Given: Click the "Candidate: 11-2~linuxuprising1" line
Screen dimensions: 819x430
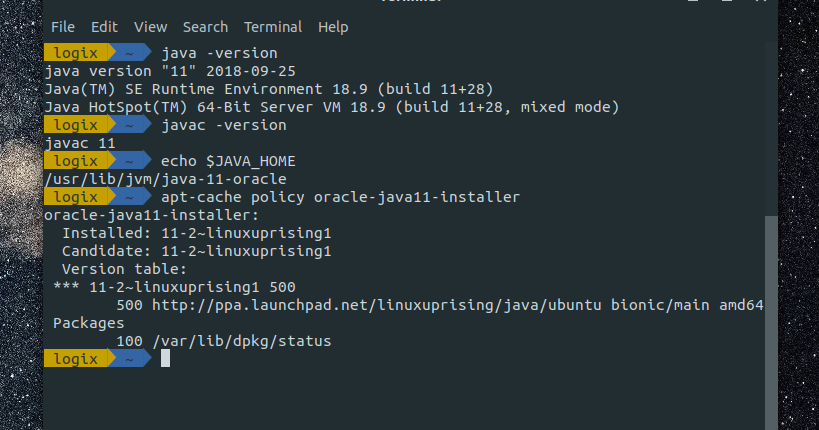Looking at the screenshot, I should pos(196,251).
